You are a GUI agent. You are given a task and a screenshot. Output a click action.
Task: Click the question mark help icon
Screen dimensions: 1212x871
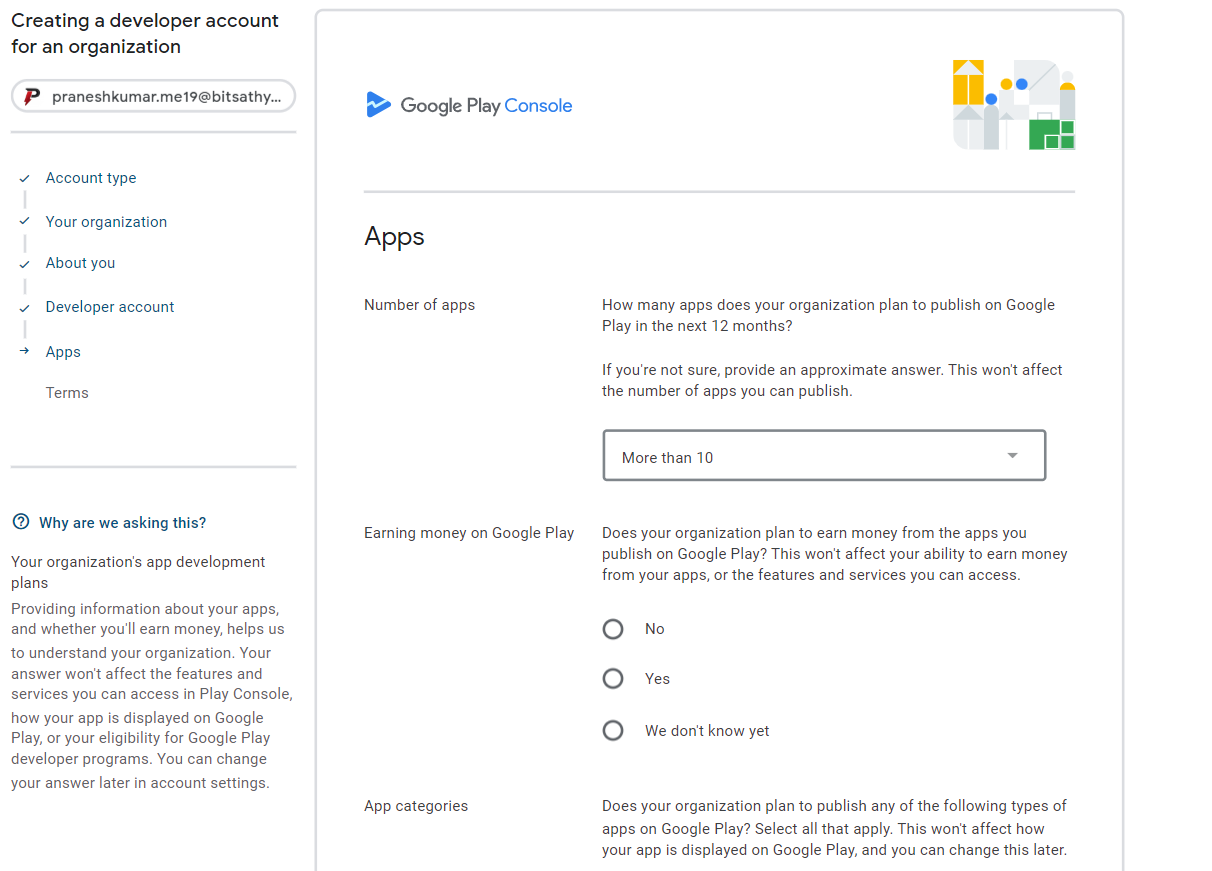21,522
